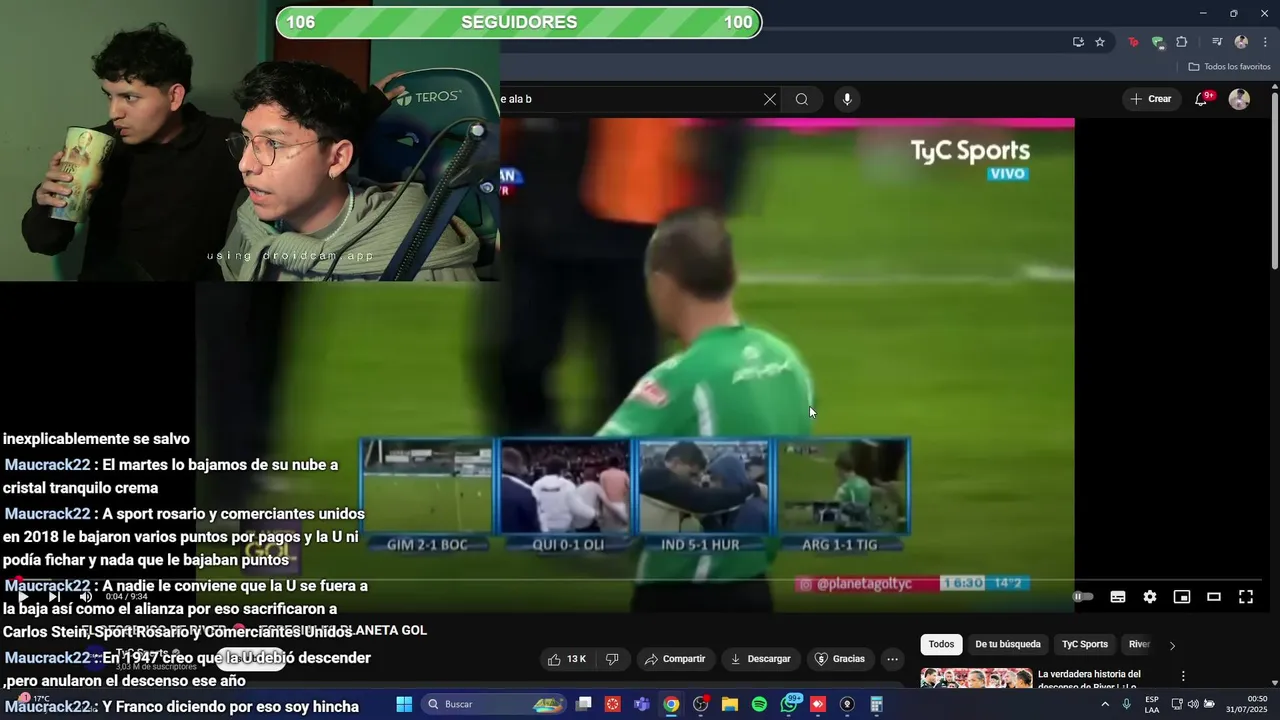1280x720 pixels.
Task: Select the River filter chip
Action: (1139, 644)
